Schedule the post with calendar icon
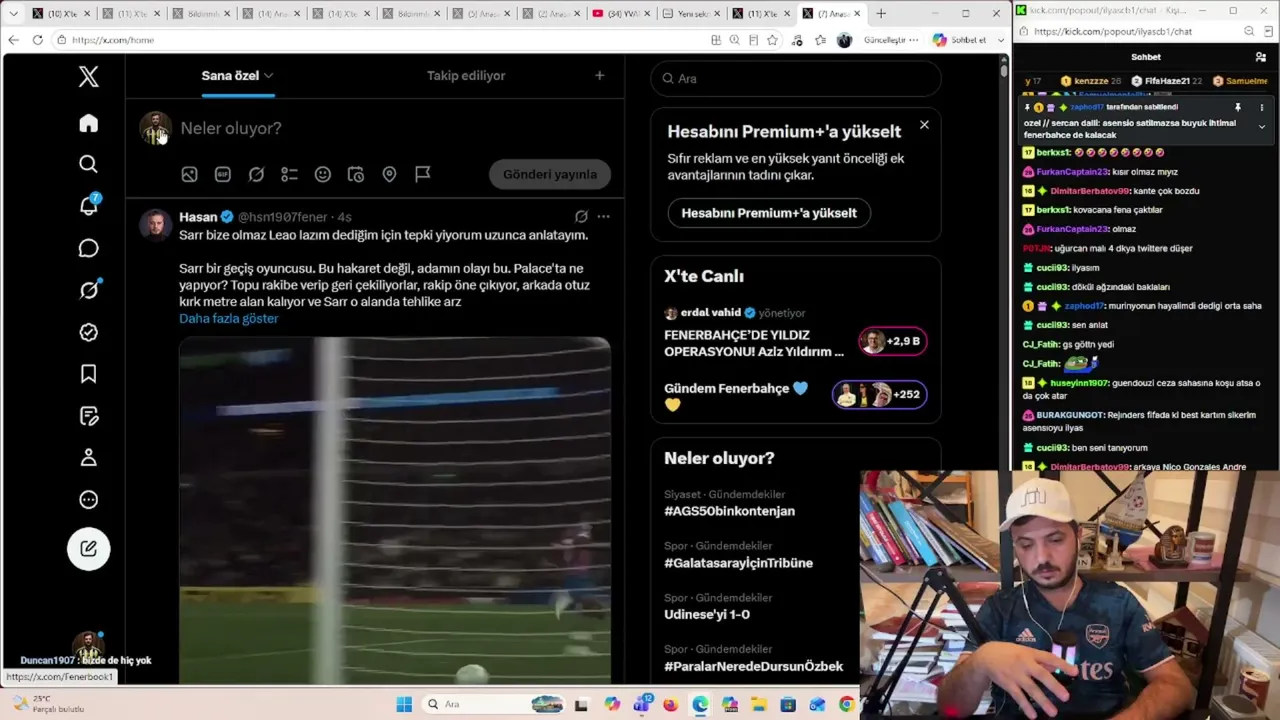1280x720 pixels. 356,174
